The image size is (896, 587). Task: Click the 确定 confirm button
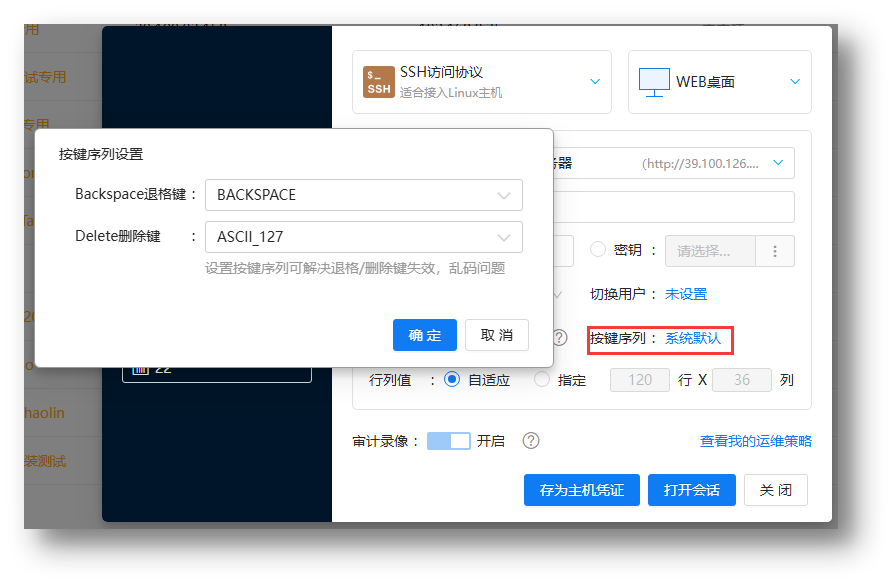425,335
